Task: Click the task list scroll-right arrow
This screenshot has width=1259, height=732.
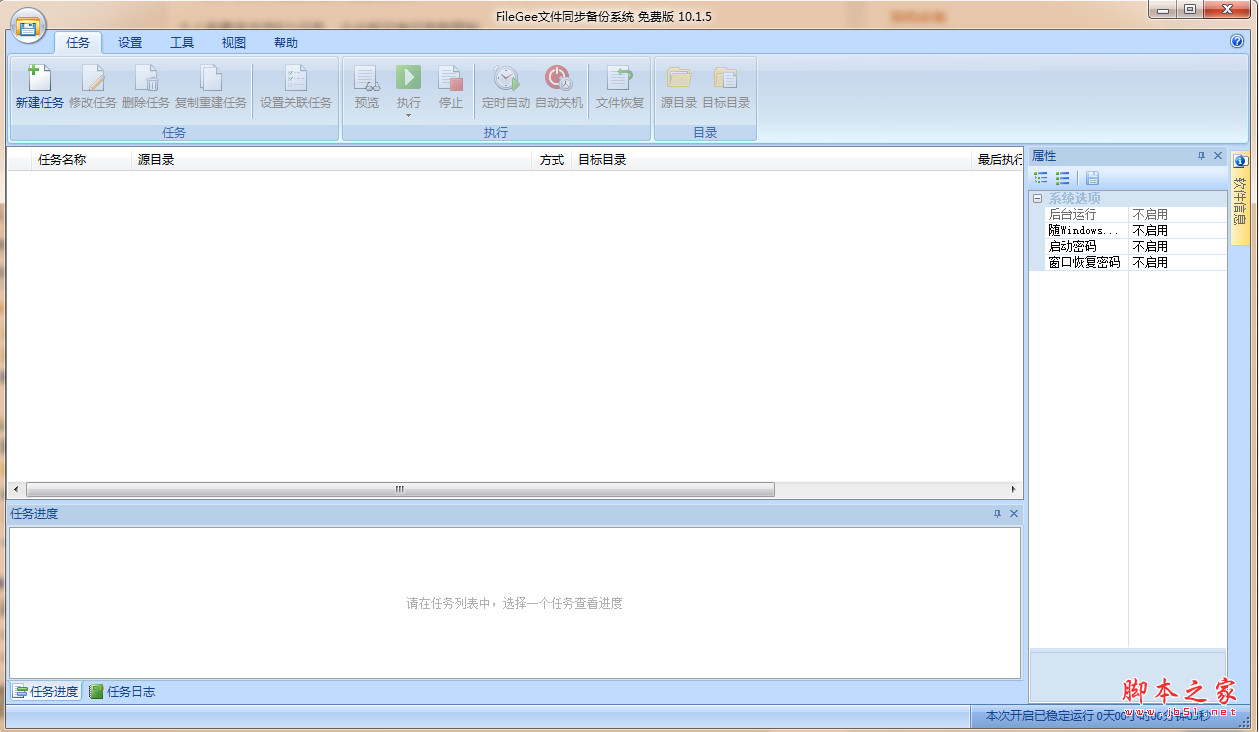Action: click(1013, 489)
